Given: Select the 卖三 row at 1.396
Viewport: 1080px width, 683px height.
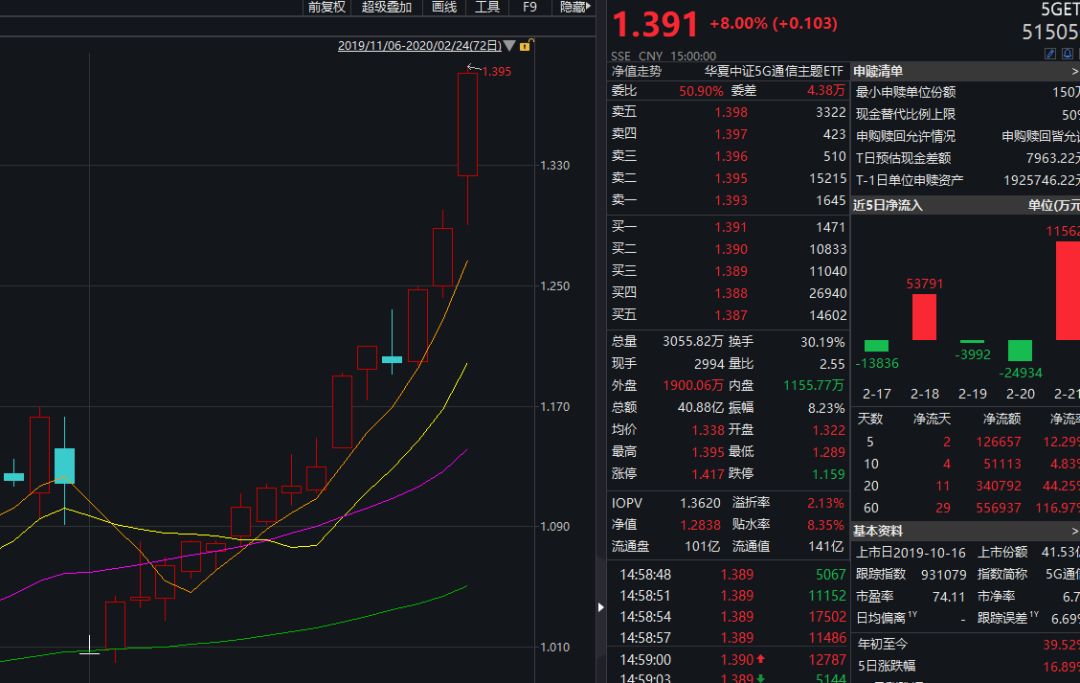Looking at the screenshot, I should (x=729, y=156).
